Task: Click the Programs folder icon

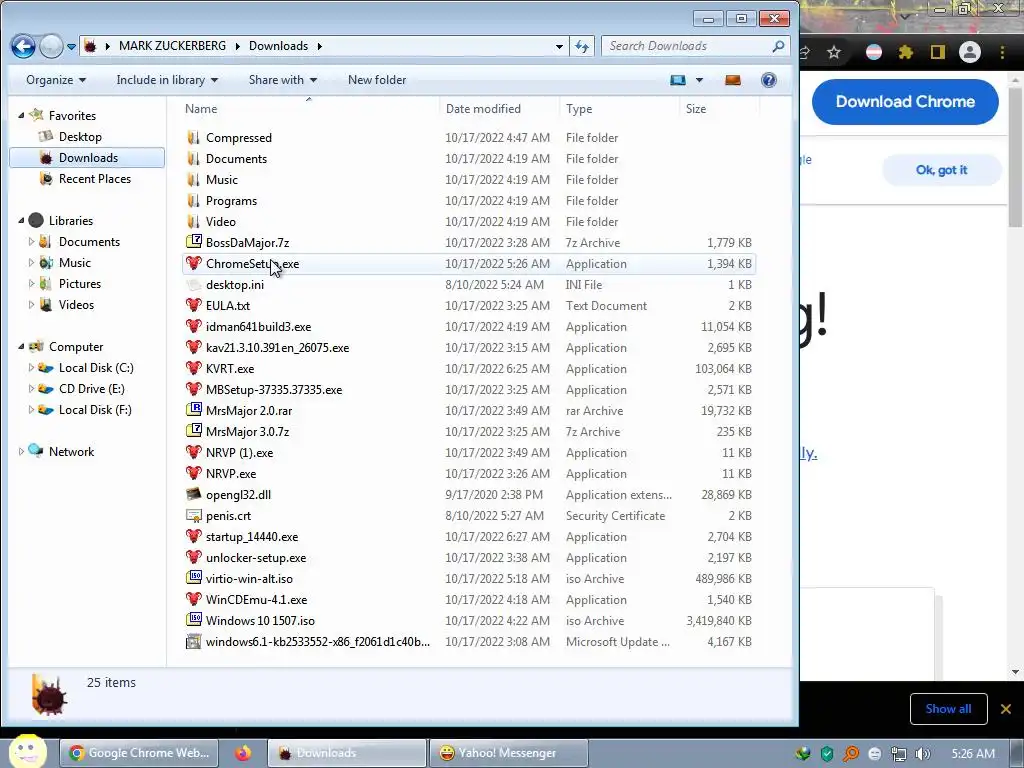Action: (193, 200)
